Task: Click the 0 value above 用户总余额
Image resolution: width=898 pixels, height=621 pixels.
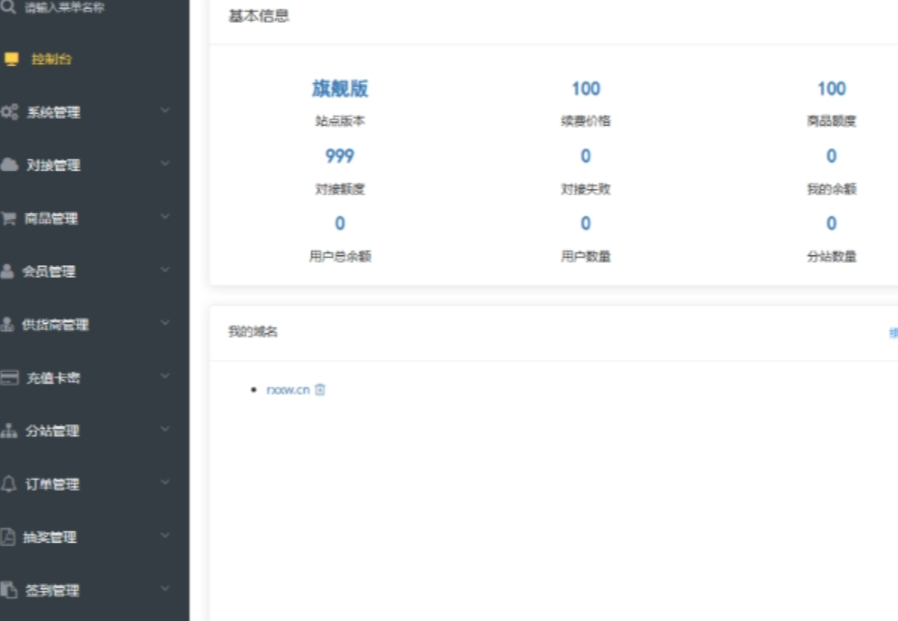Action: [x=340, y=223]
